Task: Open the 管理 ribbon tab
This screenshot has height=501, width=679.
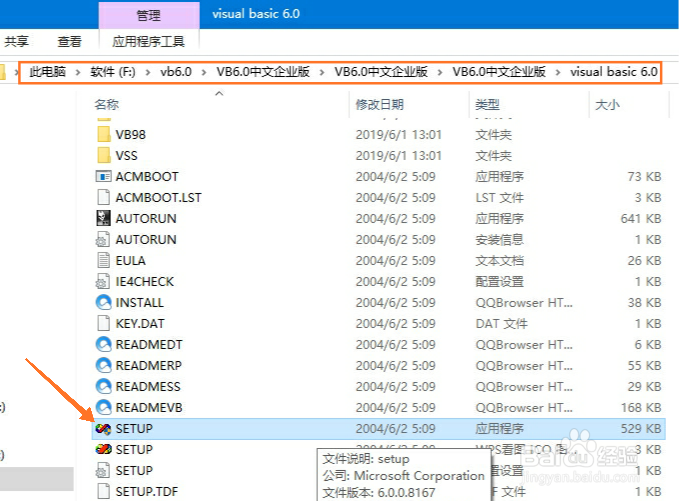Action: pos(149,16)
